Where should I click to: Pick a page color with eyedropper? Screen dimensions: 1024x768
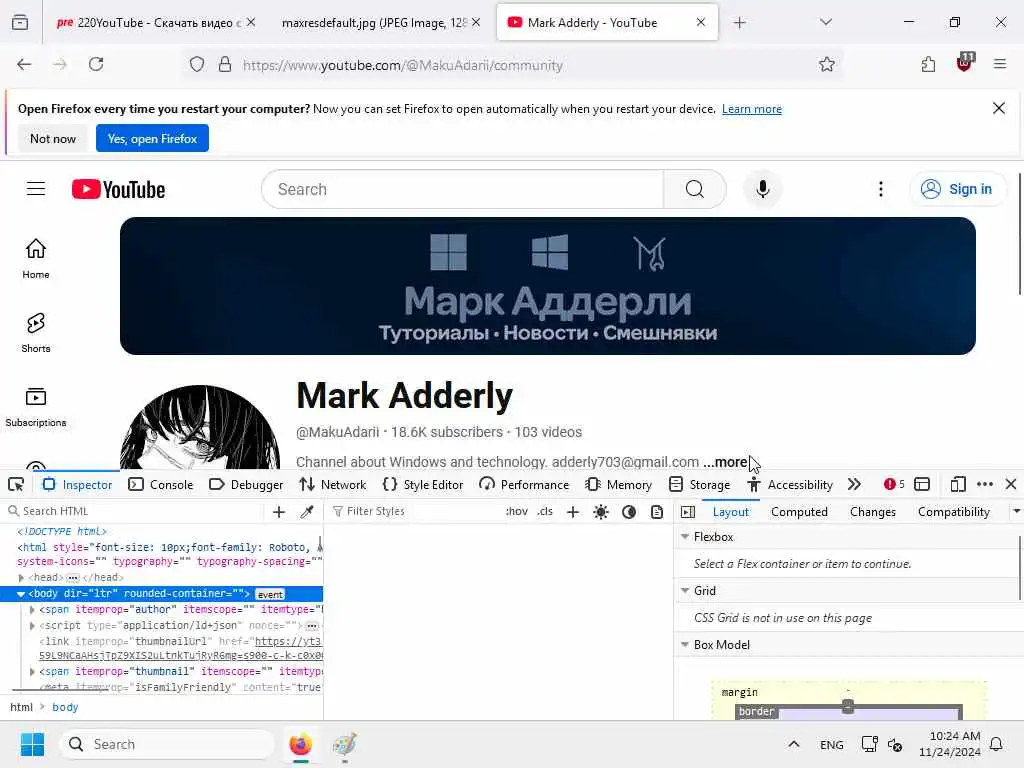(x=307, y=511)
